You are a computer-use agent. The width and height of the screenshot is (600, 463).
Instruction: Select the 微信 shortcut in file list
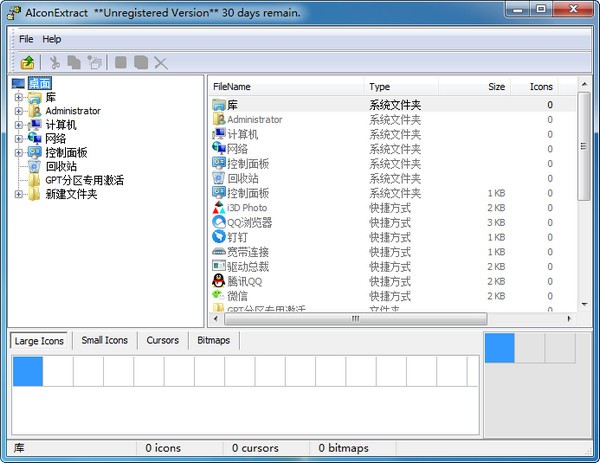pos(237,296)
